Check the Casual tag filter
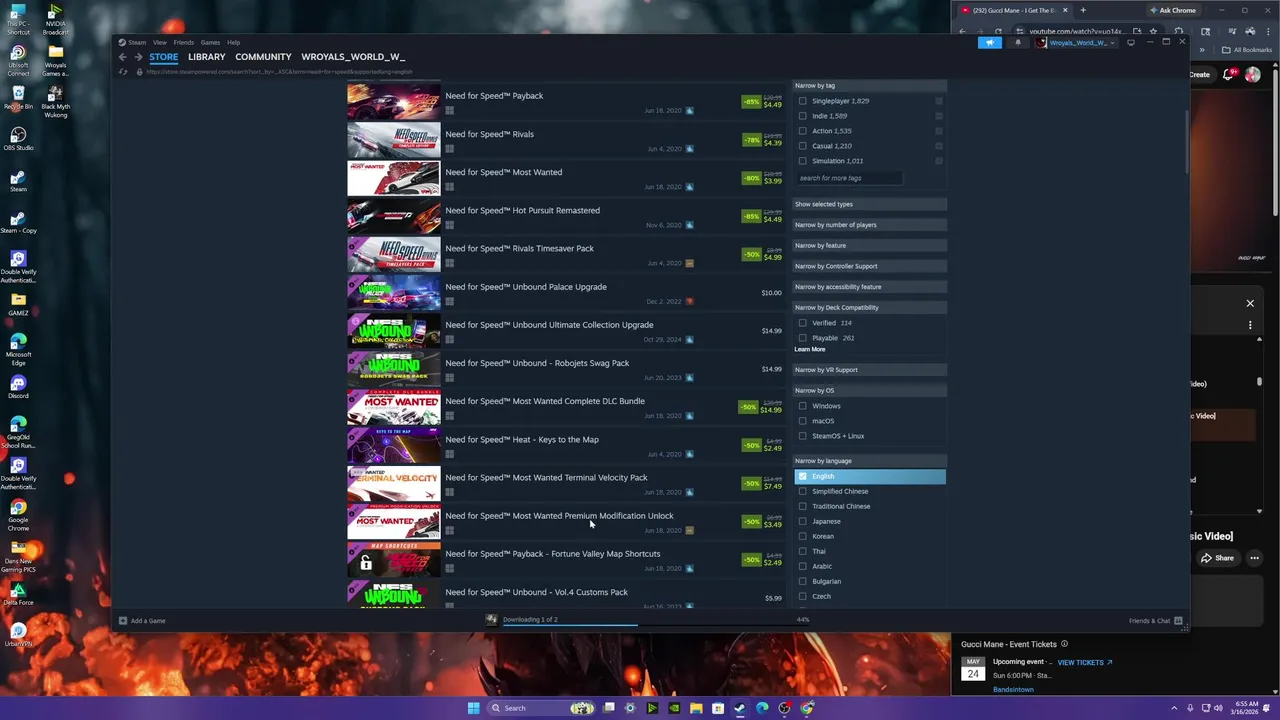Viewport: 1280px width, 720px height. (x=802, y=146)
